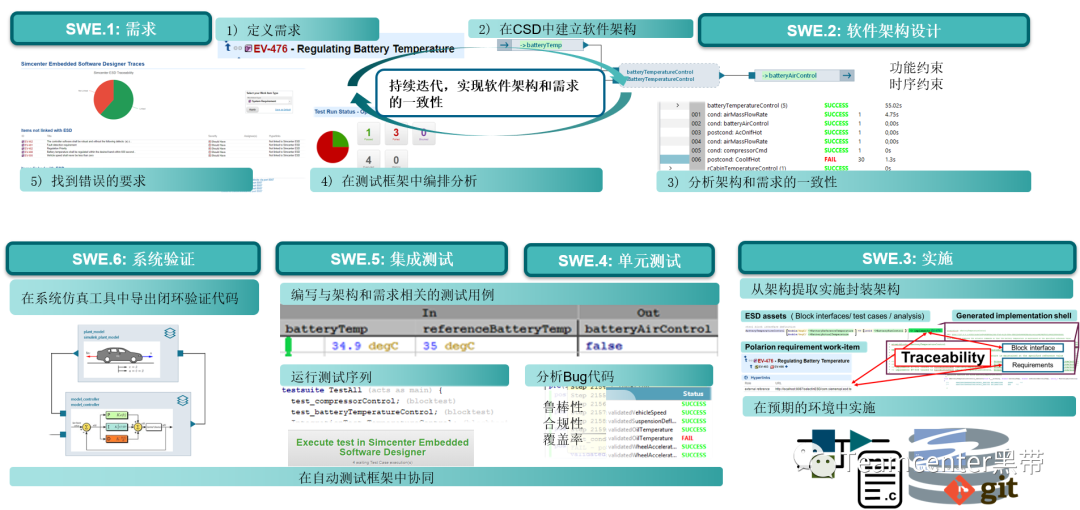
Task: Click the SWE.3 banner
Action: tap(906, 258)
